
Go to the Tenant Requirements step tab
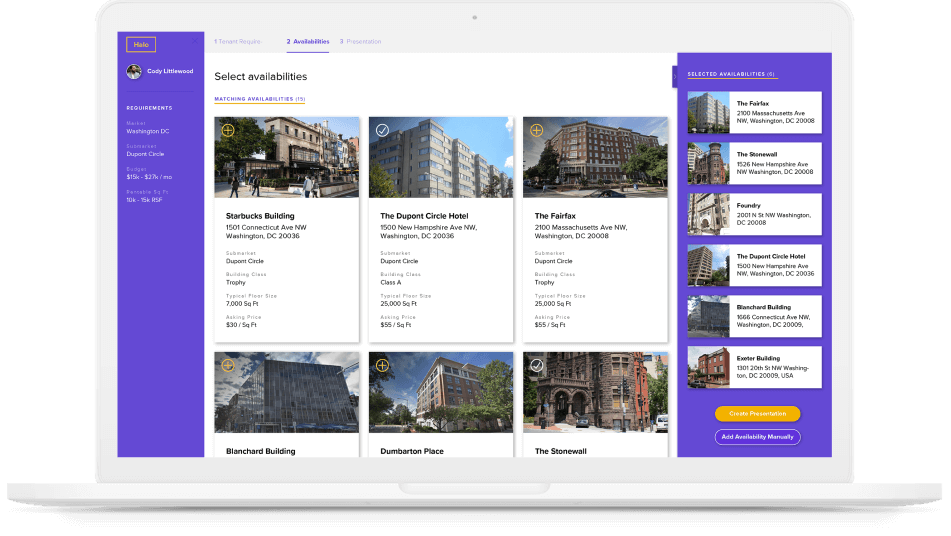click(238, 42)
